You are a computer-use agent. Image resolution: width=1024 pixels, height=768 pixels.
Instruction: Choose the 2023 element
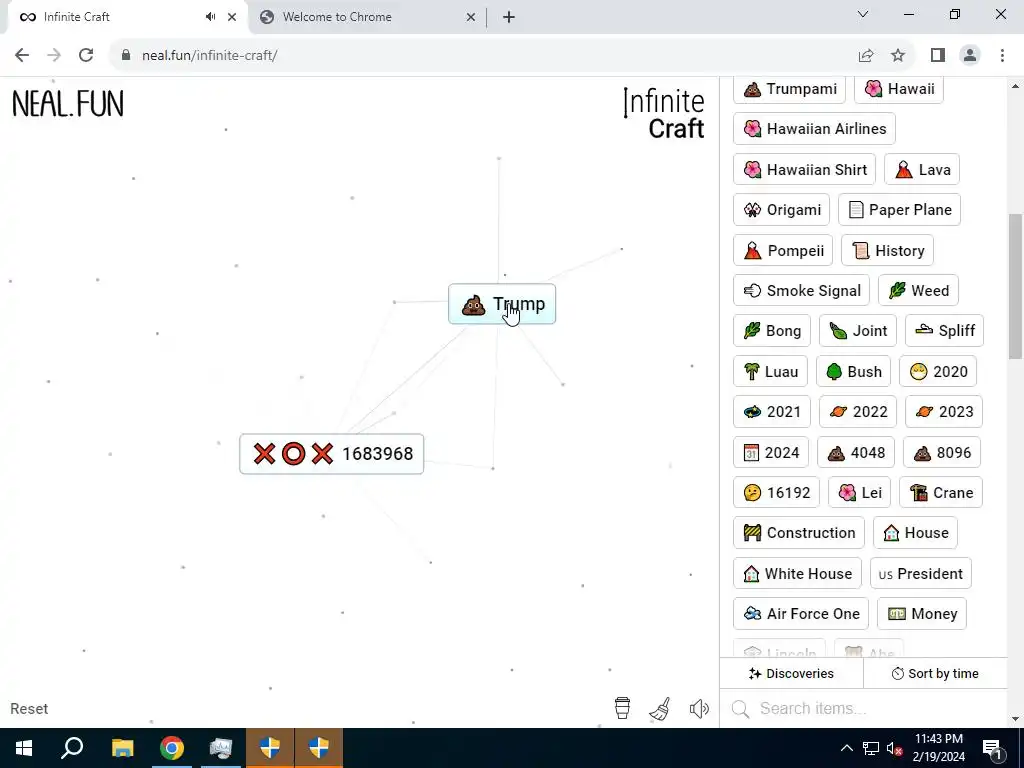tap(944, 411)
